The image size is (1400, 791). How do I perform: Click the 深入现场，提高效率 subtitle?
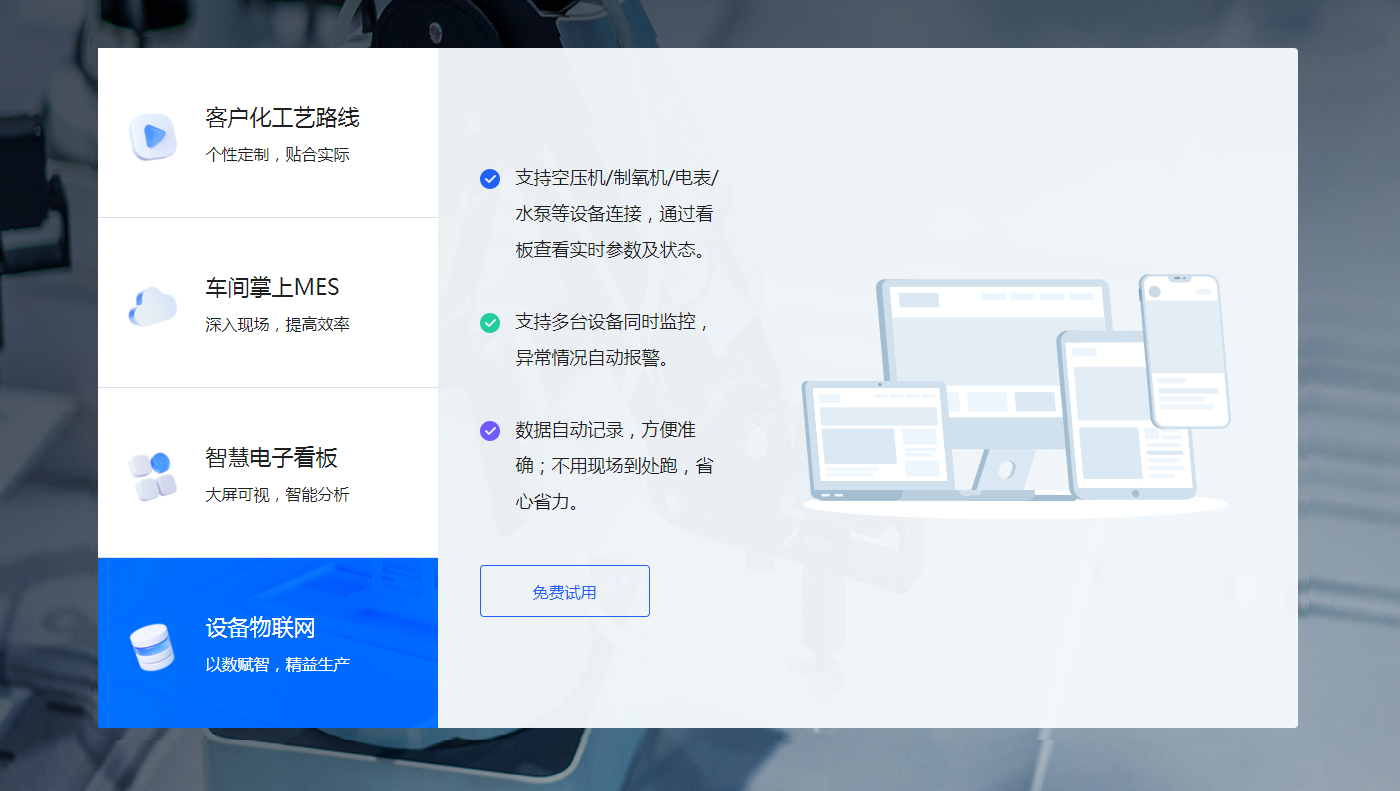tap(277, 325)
